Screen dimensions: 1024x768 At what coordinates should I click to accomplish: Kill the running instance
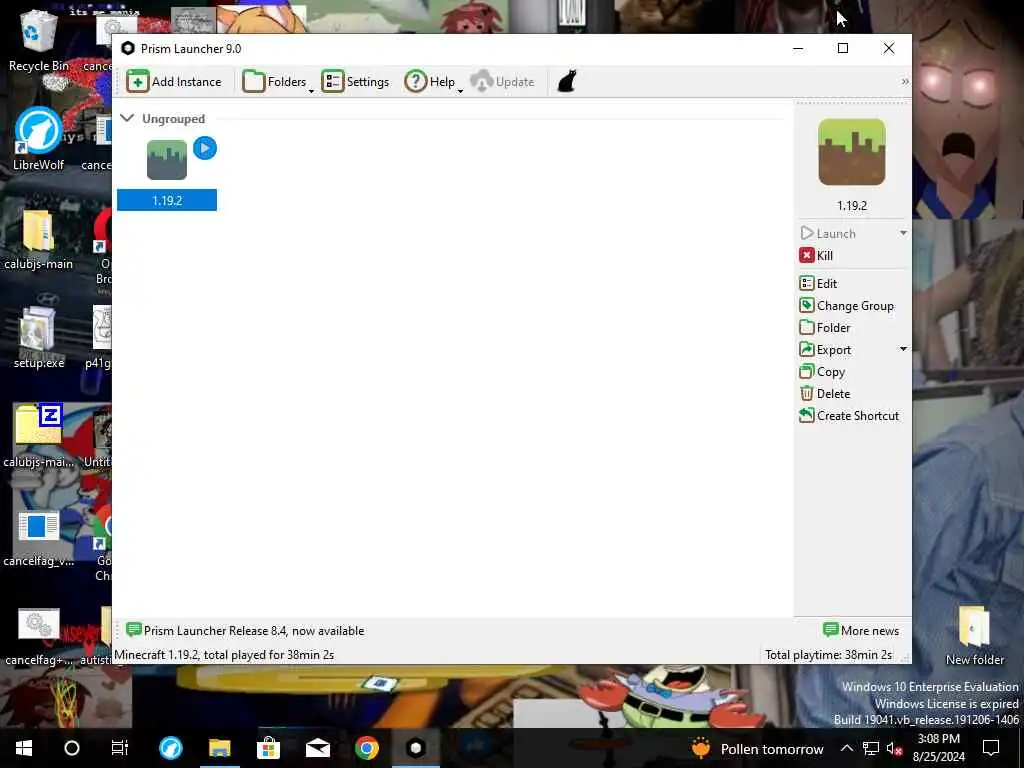[816, 255]
